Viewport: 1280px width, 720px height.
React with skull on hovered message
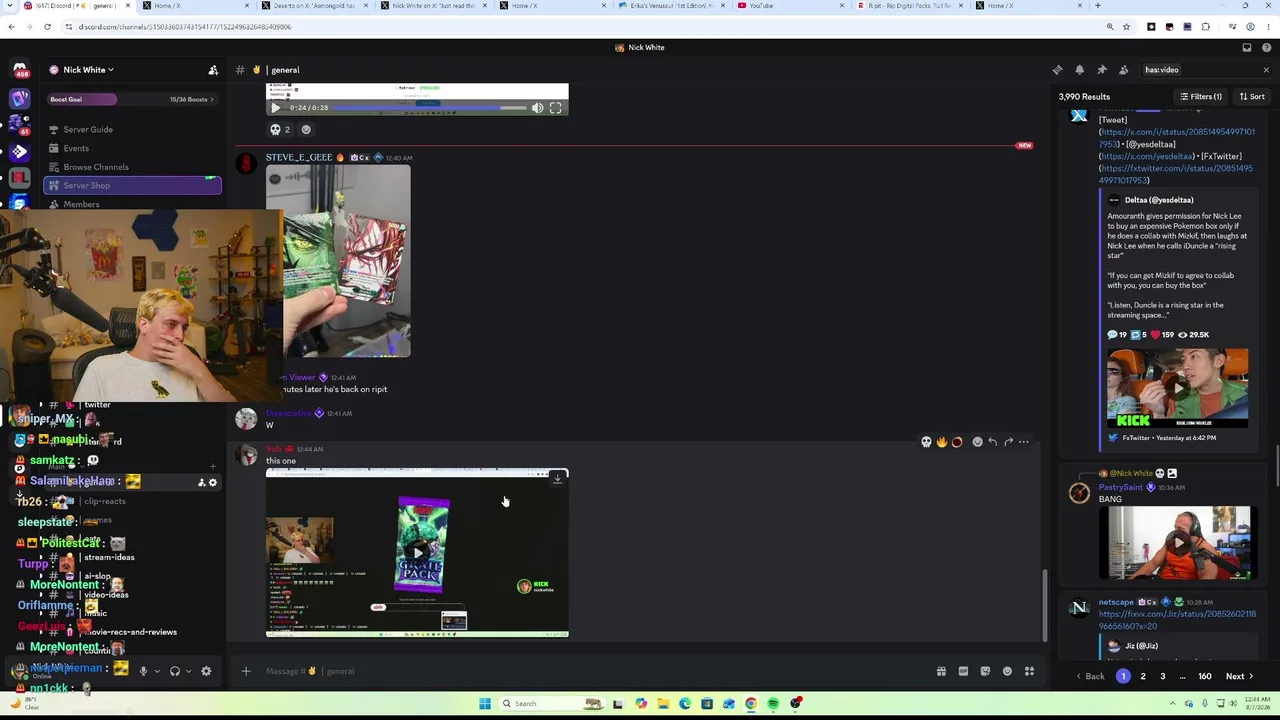point(926,442)
